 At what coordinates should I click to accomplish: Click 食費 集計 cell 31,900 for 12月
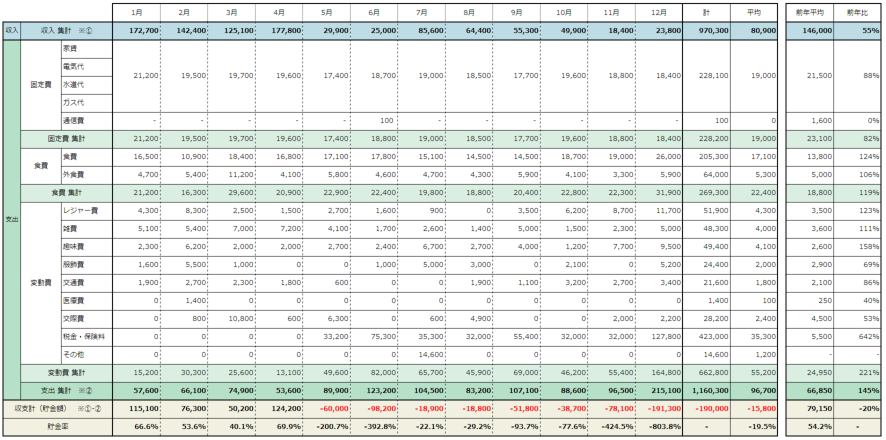tap(658, 193)
